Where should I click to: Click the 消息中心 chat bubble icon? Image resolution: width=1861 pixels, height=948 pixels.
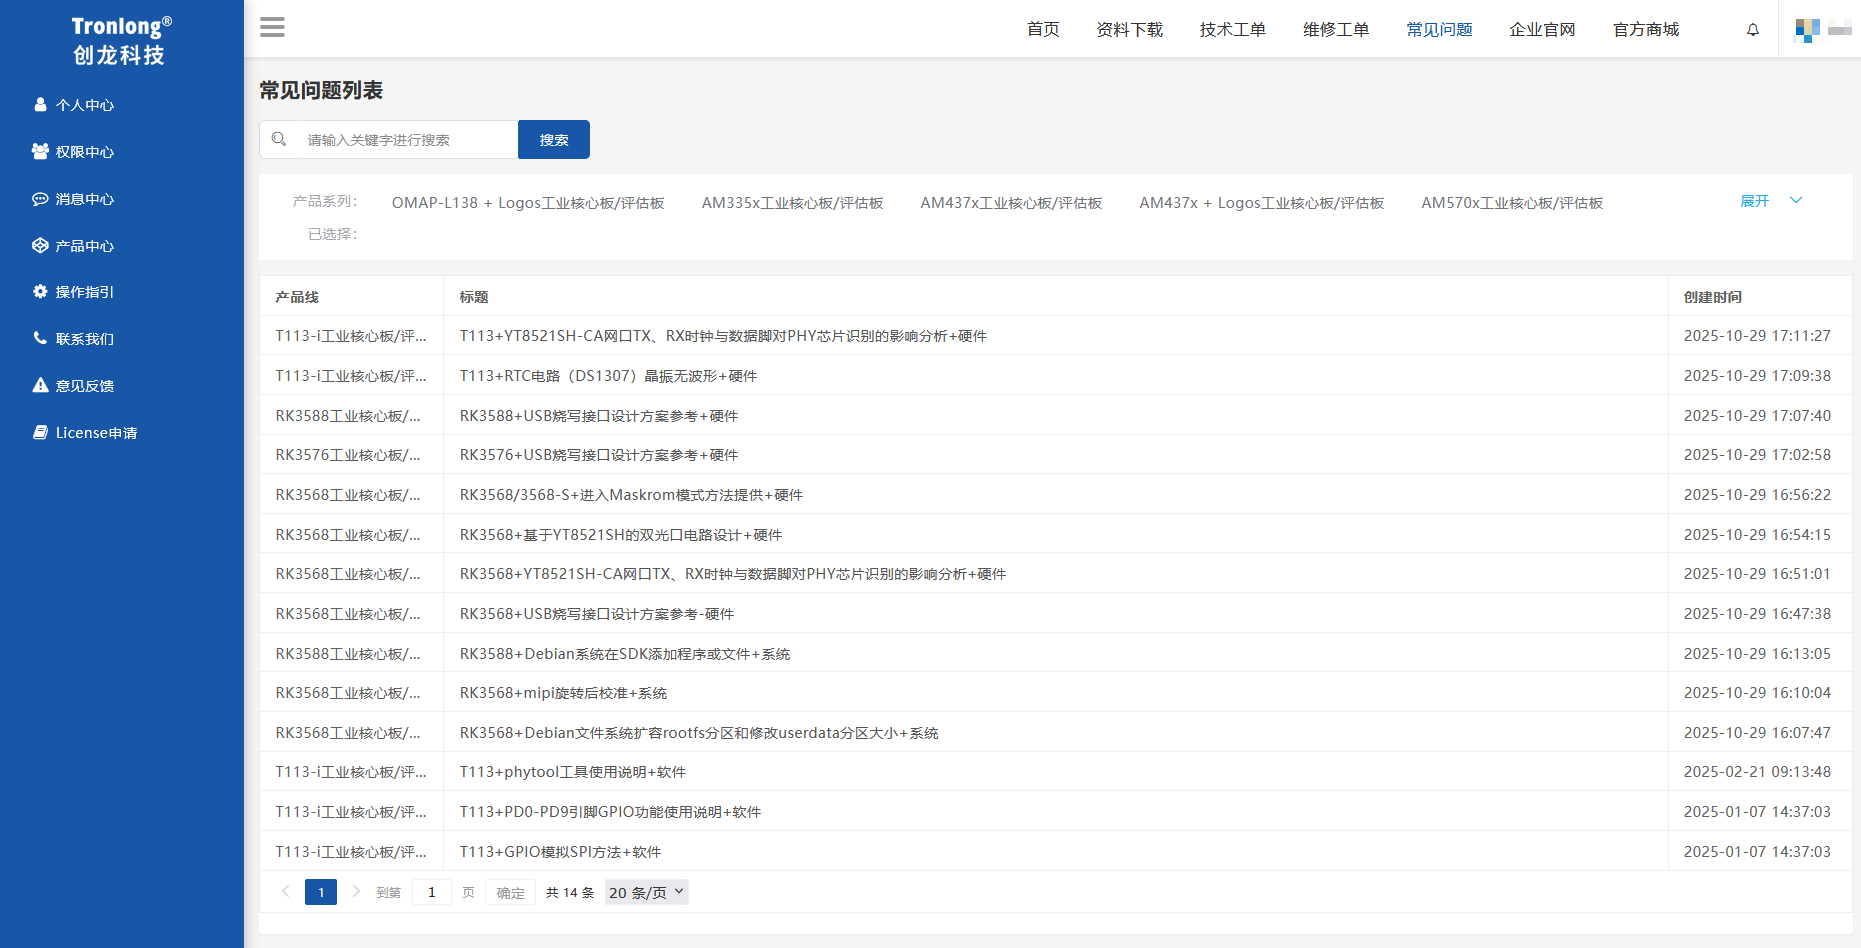tap(40, 198)
